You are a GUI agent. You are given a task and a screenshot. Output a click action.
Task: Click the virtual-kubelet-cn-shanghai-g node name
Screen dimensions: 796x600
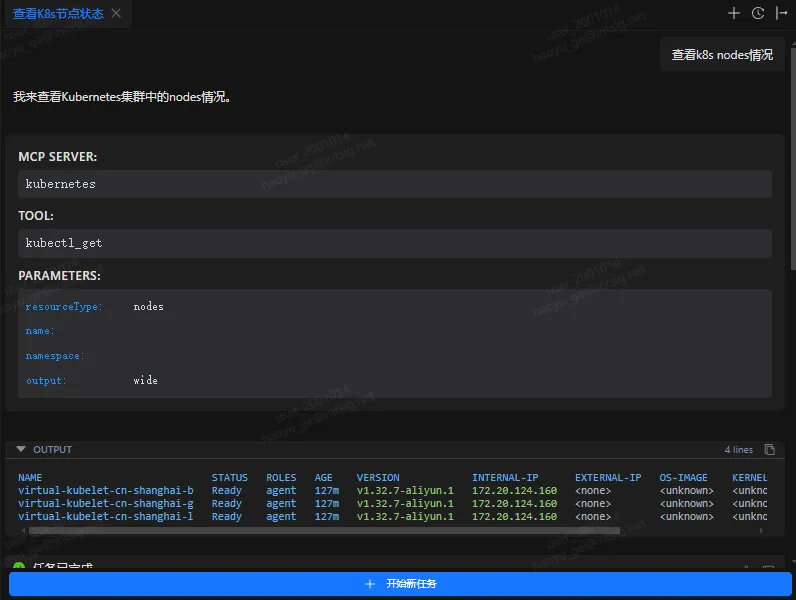click(105, 504)
